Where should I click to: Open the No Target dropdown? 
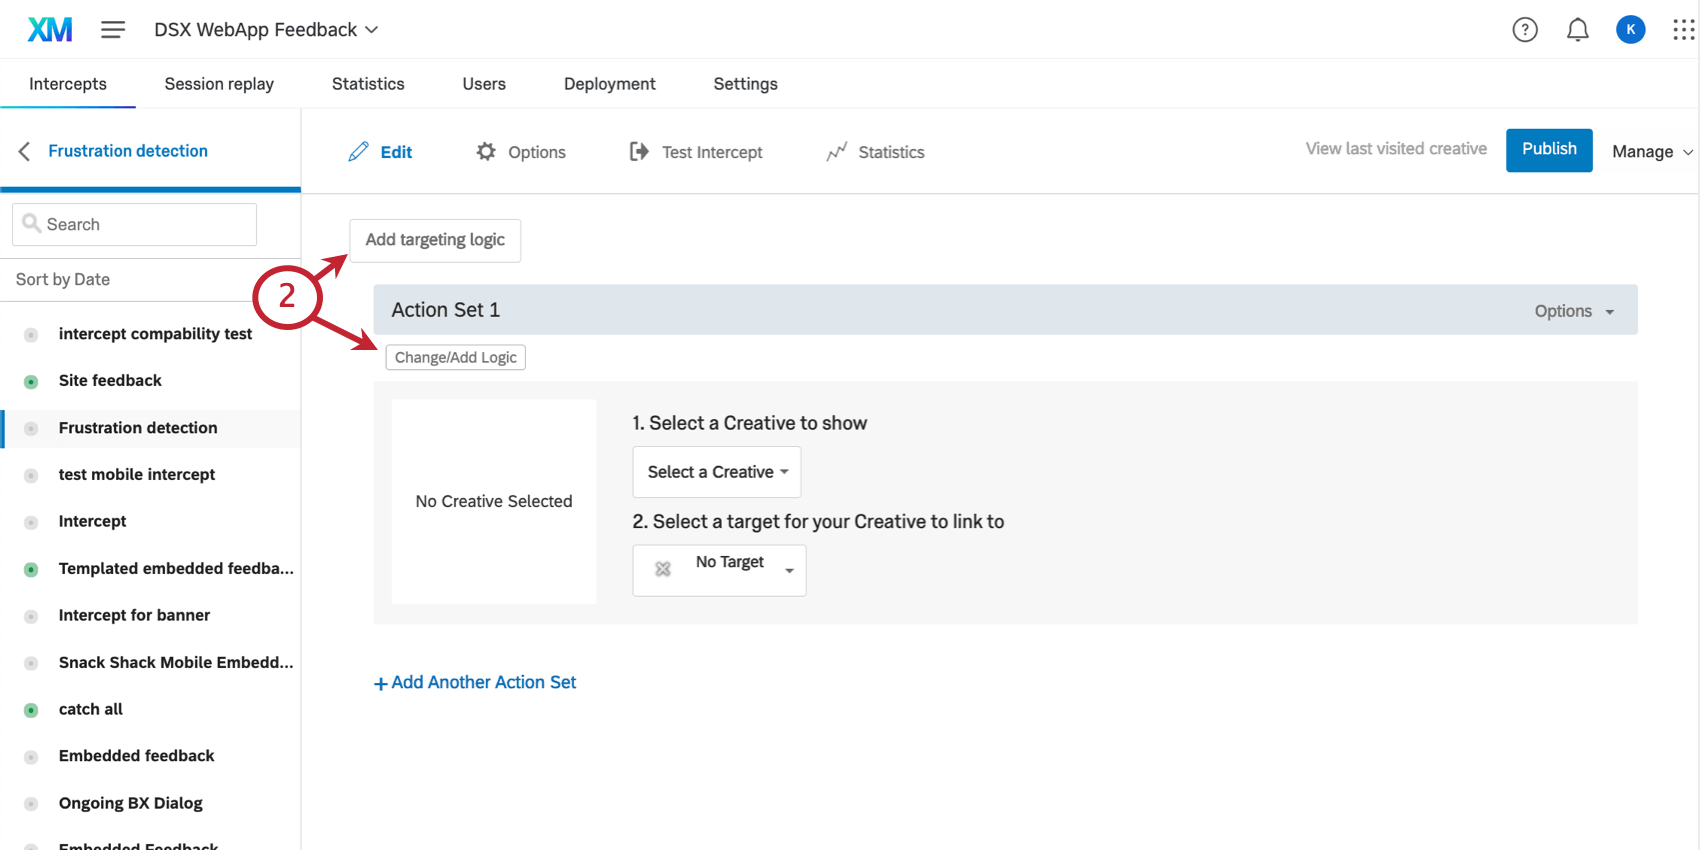coord(719,570)
